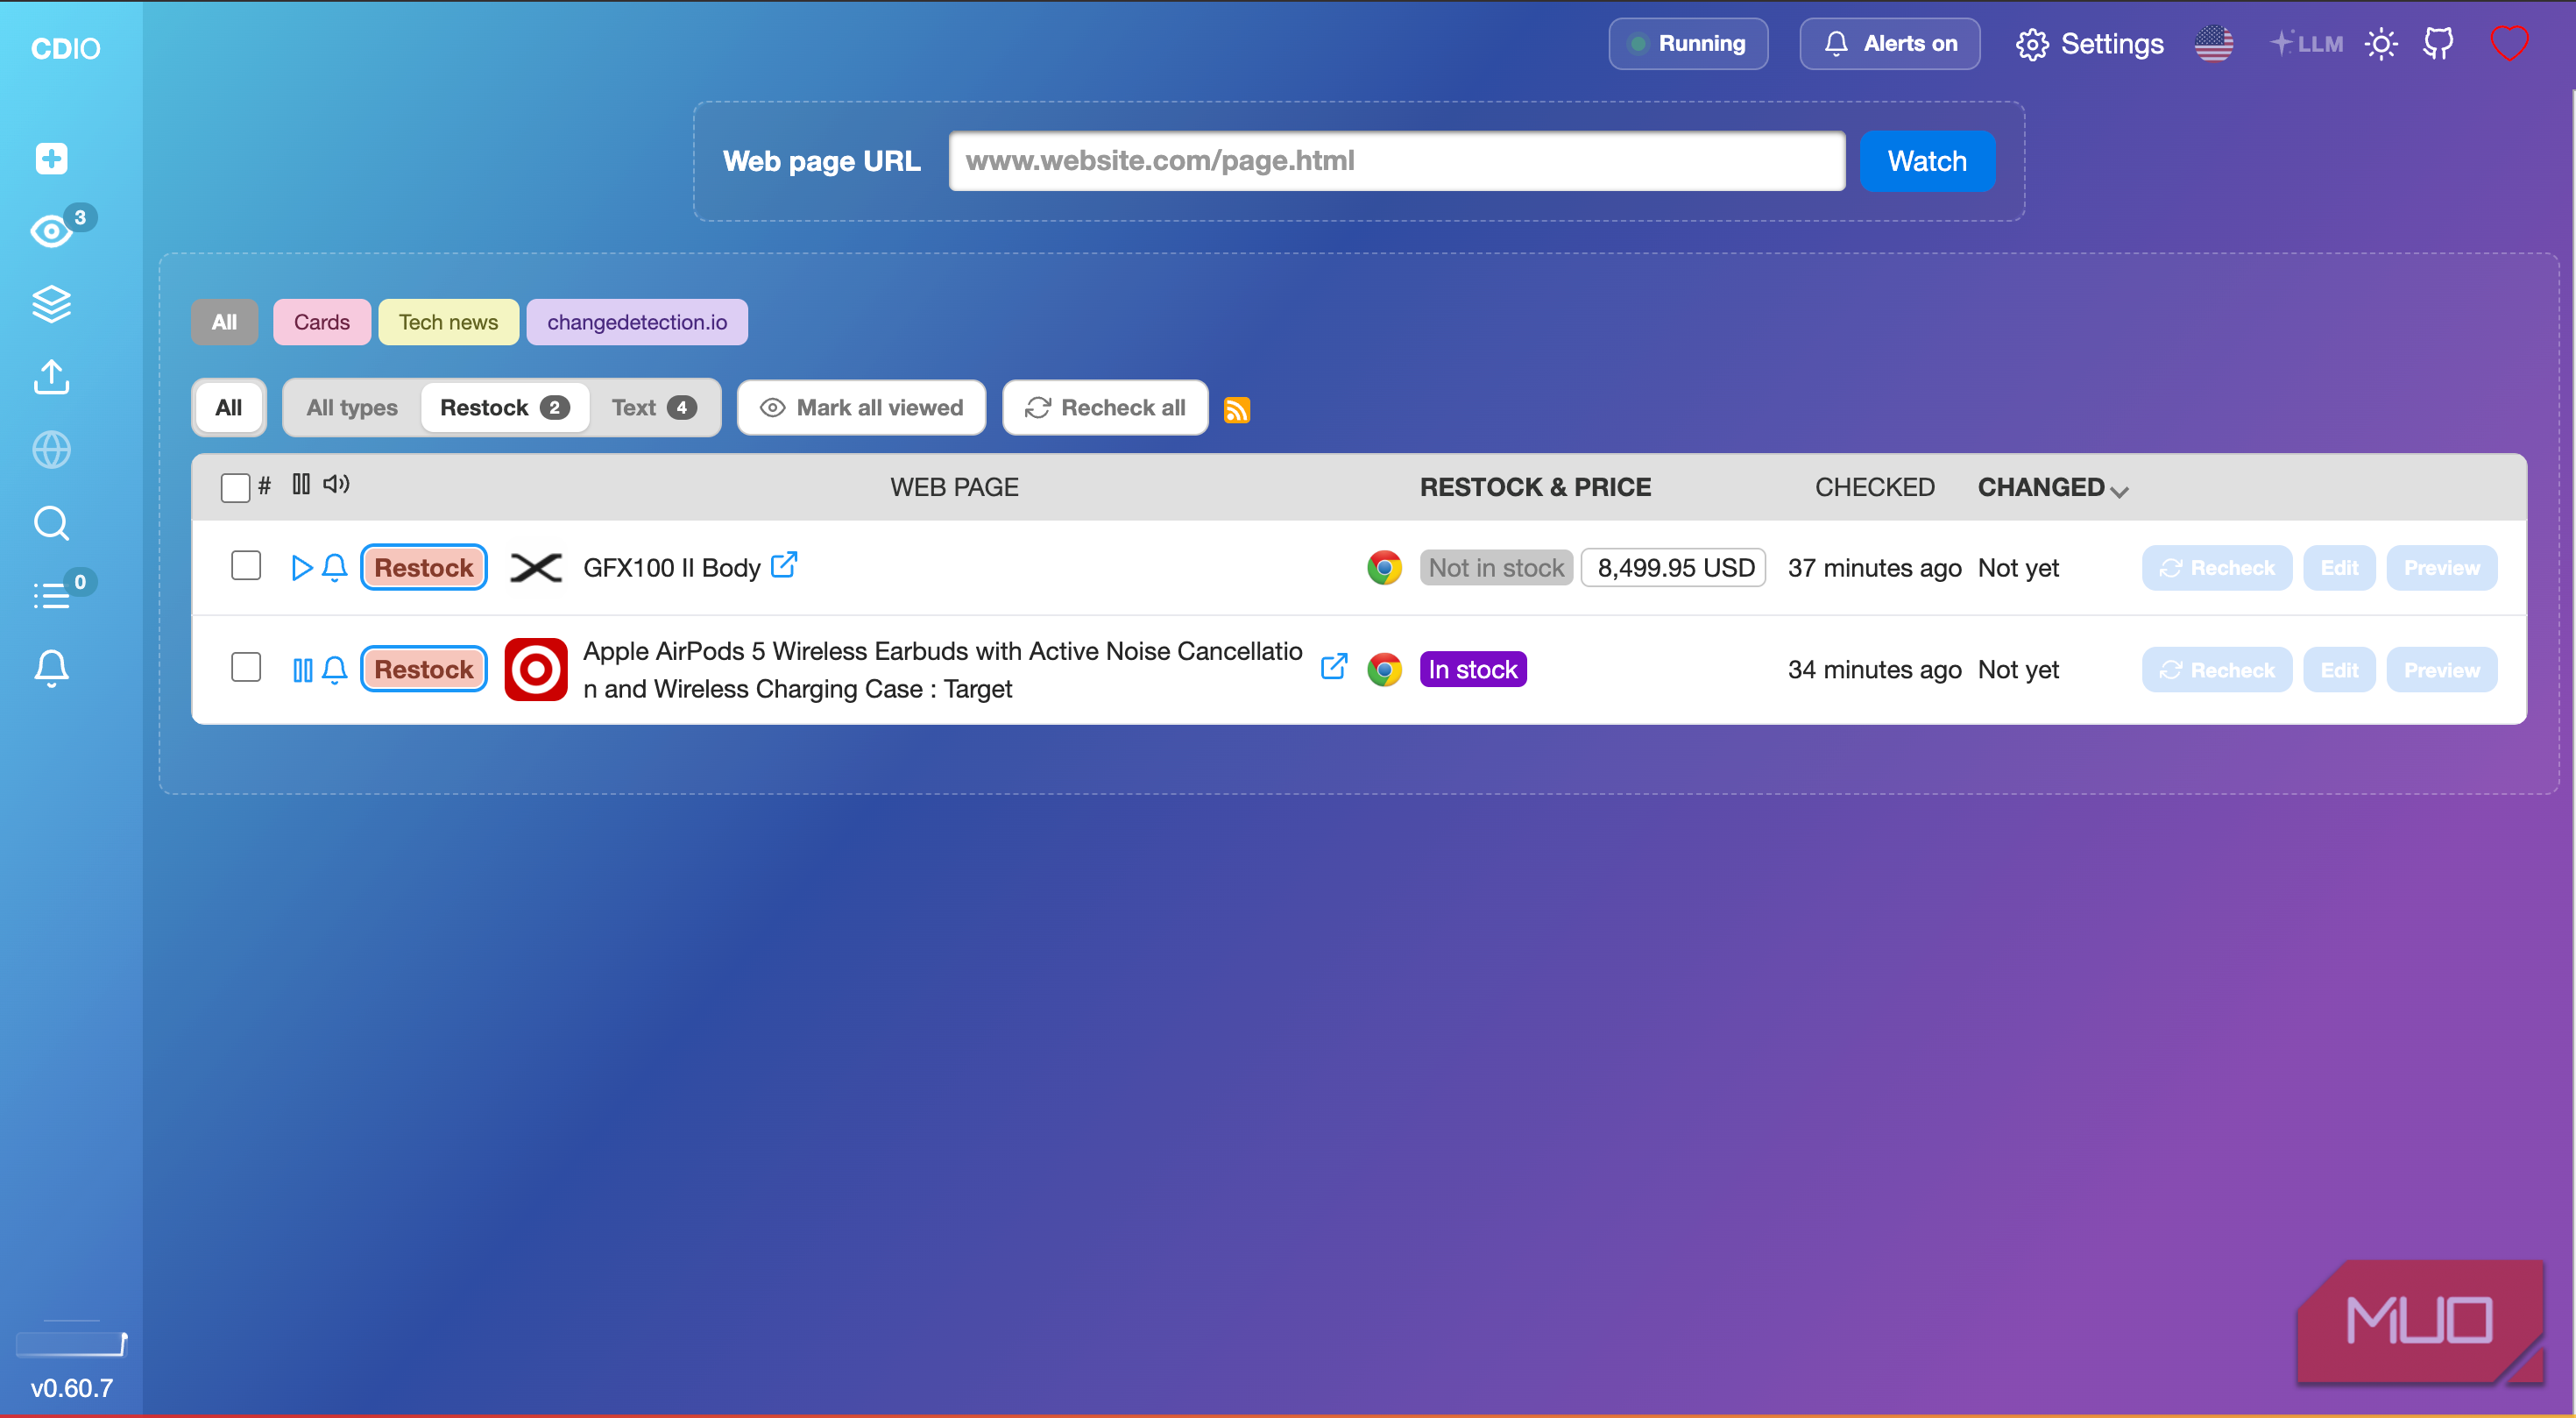
Task: Click the plus add-watch icon in sidebar
Action: tap(51, 158)
